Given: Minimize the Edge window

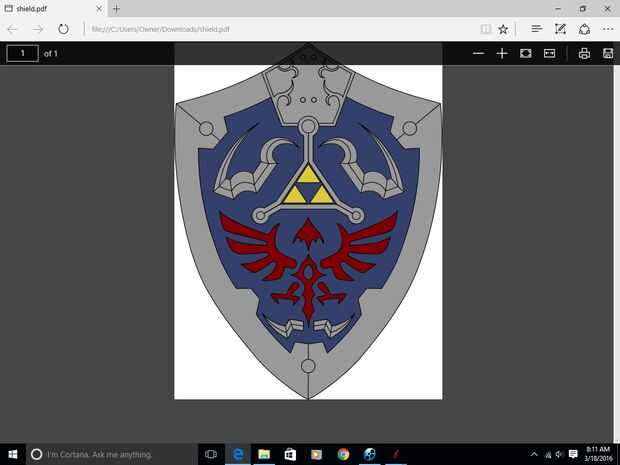Looking at the screenshot, I should pyautogui.click(x=558, y=8).
